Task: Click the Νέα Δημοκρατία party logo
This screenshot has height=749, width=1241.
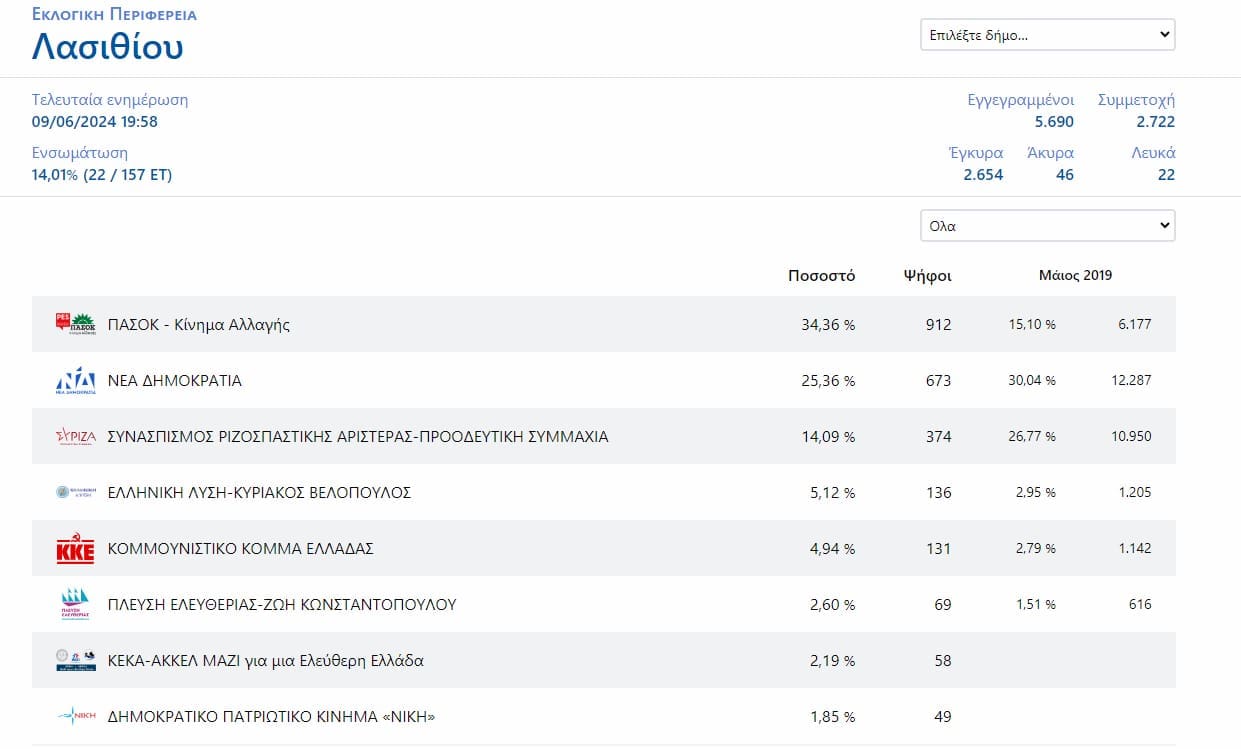Action: (75, 381)
